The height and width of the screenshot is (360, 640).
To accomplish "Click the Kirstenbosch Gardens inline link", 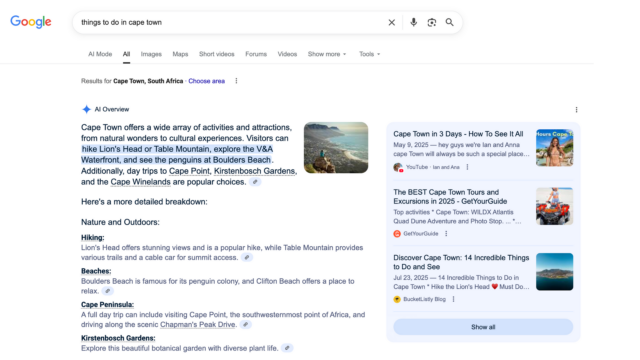I will (x=255, y=171).
